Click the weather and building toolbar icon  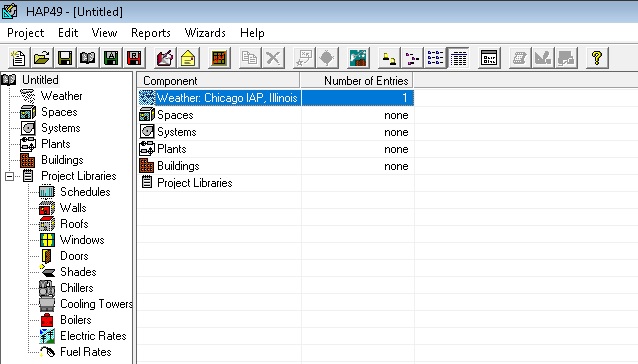(358, 58)
